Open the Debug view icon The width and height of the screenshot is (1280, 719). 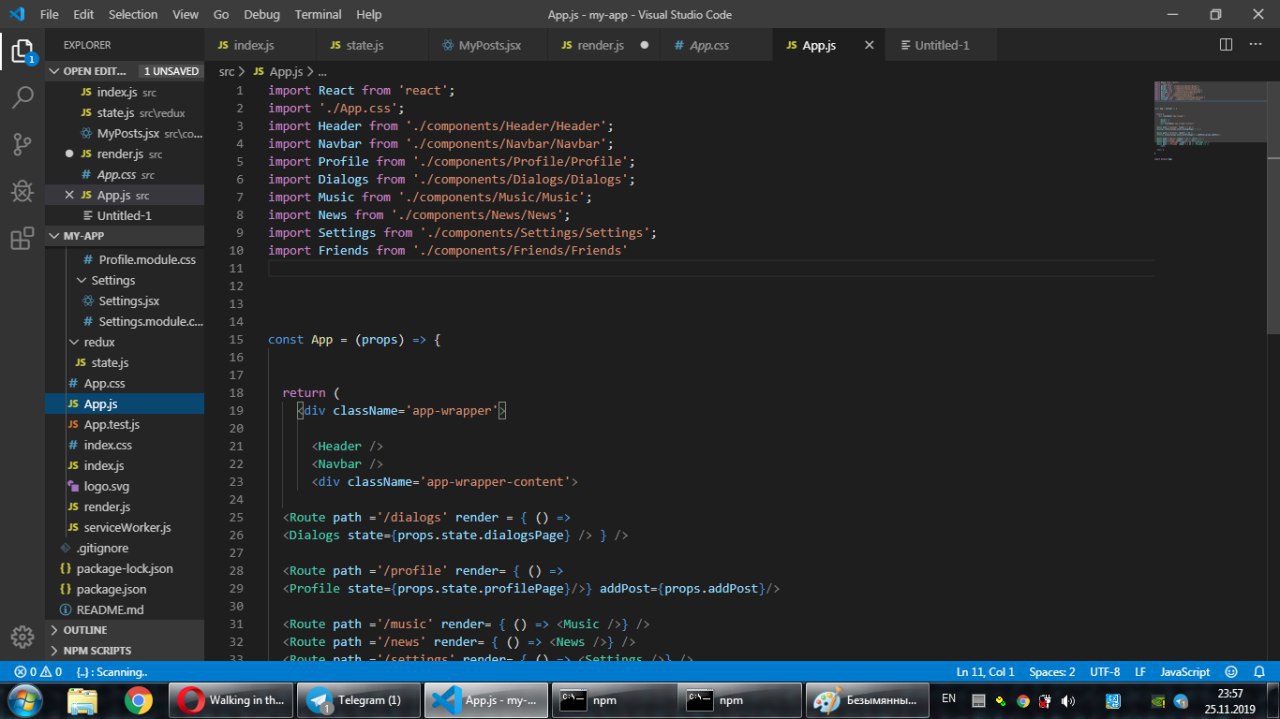pos(22,191)
